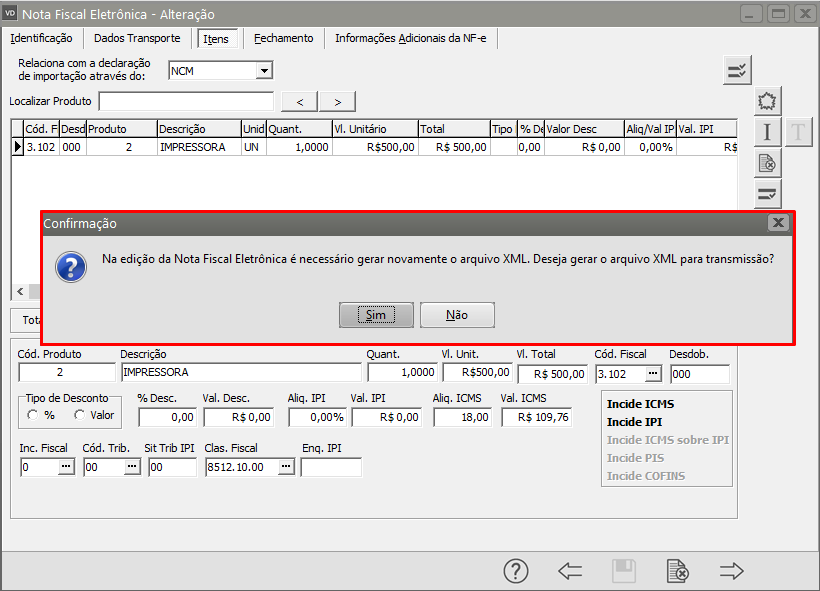Click the cancel document icon in bottom bar
Image resolution: width=820 pixels, height=591 pixels.
click(x=677, y=571)
